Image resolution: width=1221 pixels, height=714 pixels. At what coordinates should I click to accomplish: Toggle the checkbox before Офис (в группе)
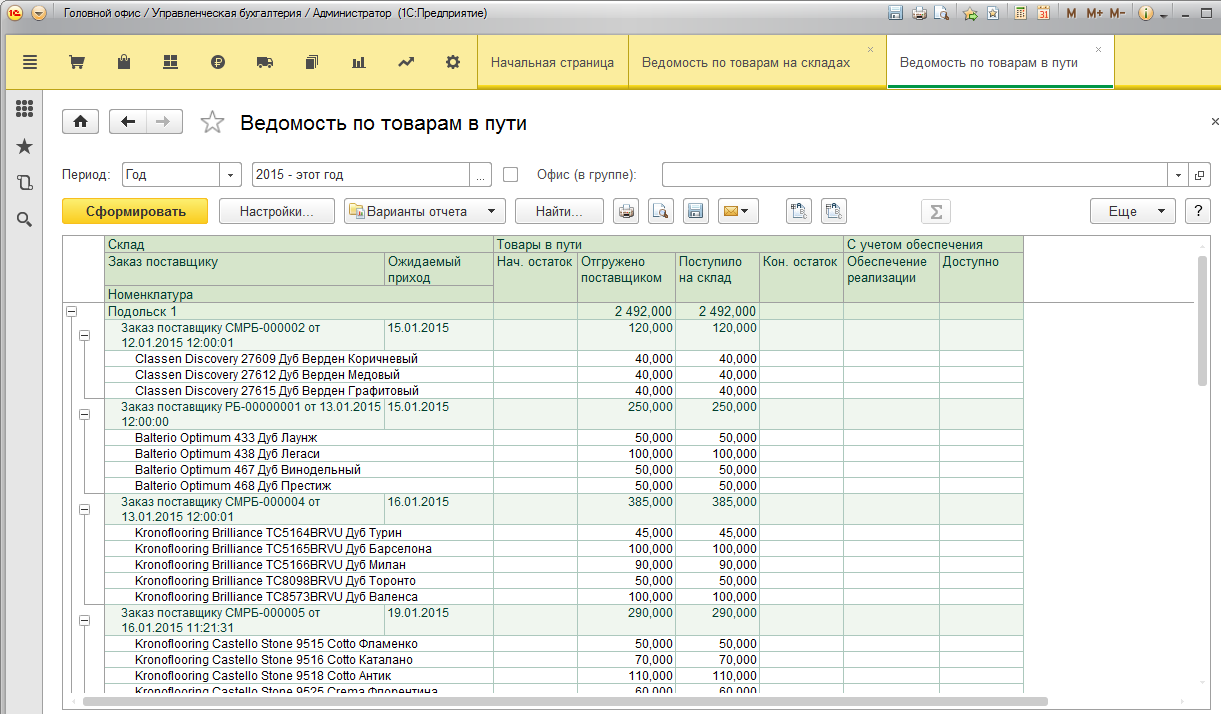[x=511, y=174]
